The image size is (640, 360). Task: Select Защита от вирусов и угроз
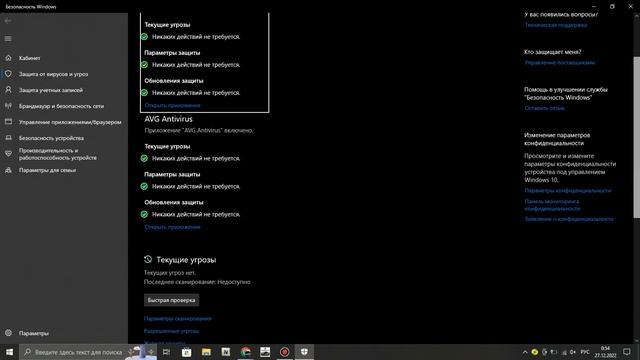click(53, 74)
